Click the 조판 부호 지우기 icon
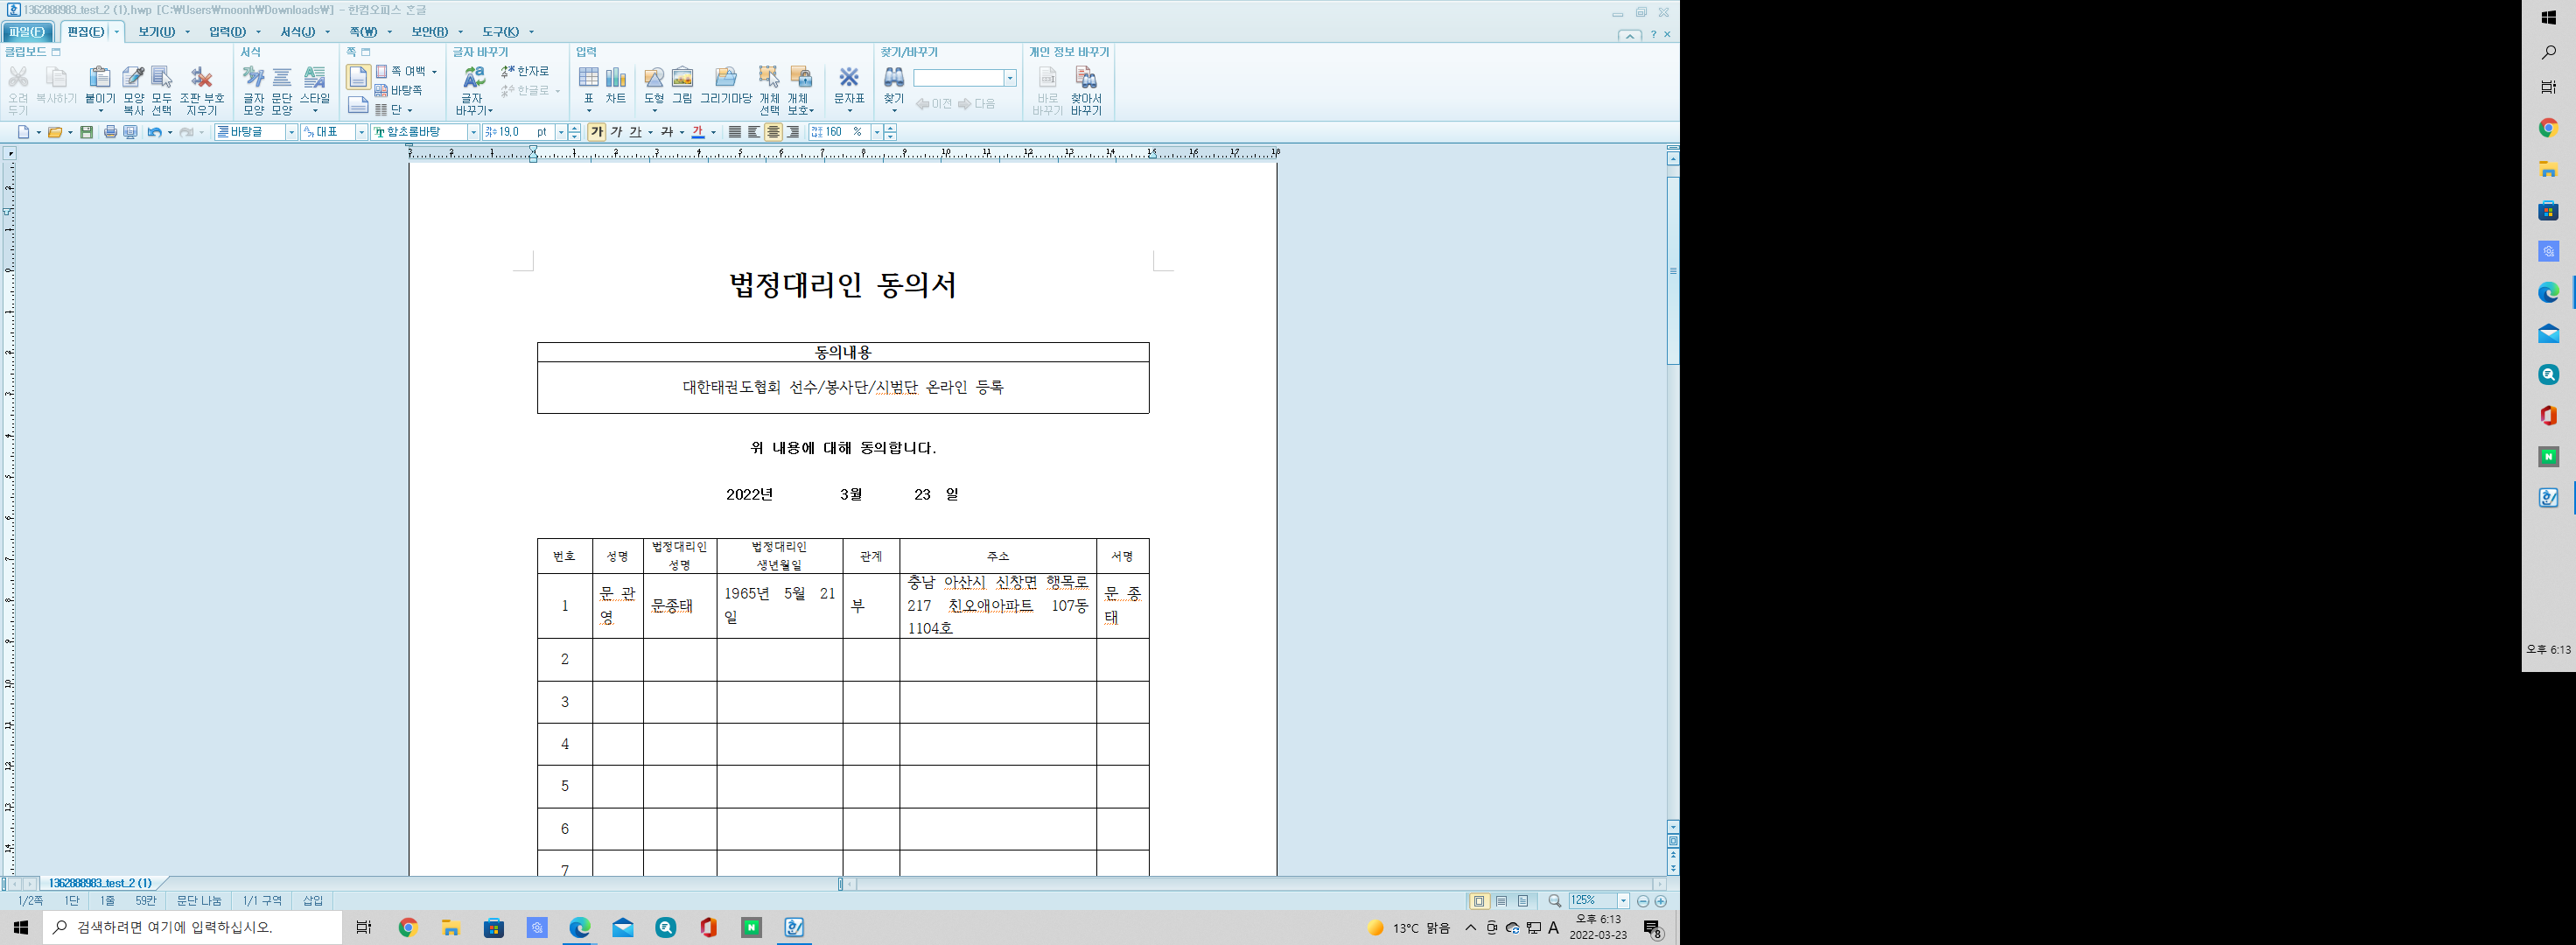2576x945 pixels. 201,78
